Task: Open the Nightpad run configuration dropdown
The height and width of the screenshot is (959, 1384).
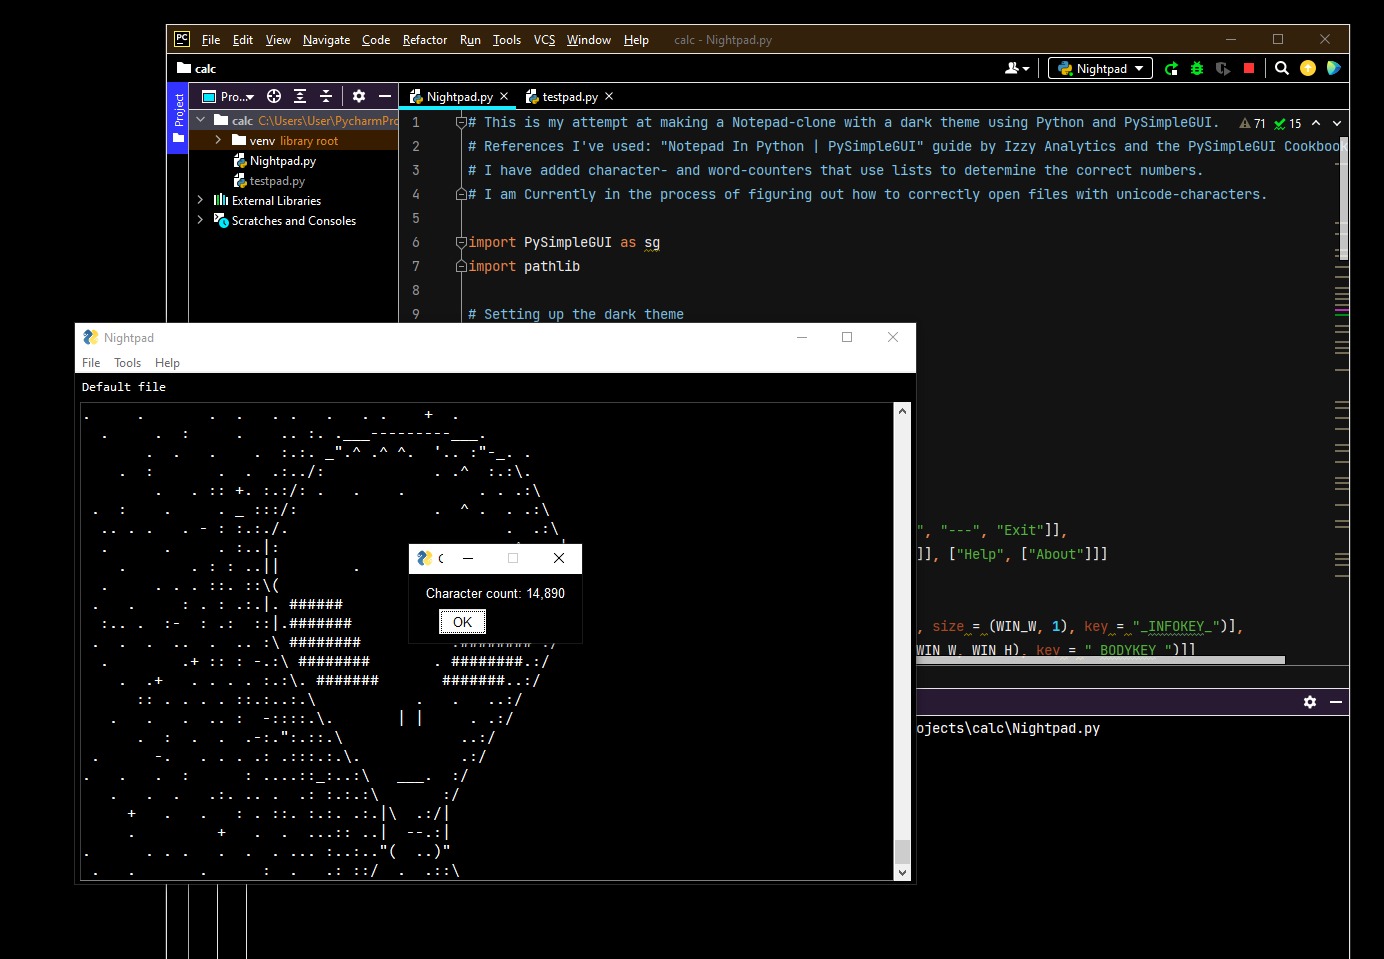Action: (1100, 68)
